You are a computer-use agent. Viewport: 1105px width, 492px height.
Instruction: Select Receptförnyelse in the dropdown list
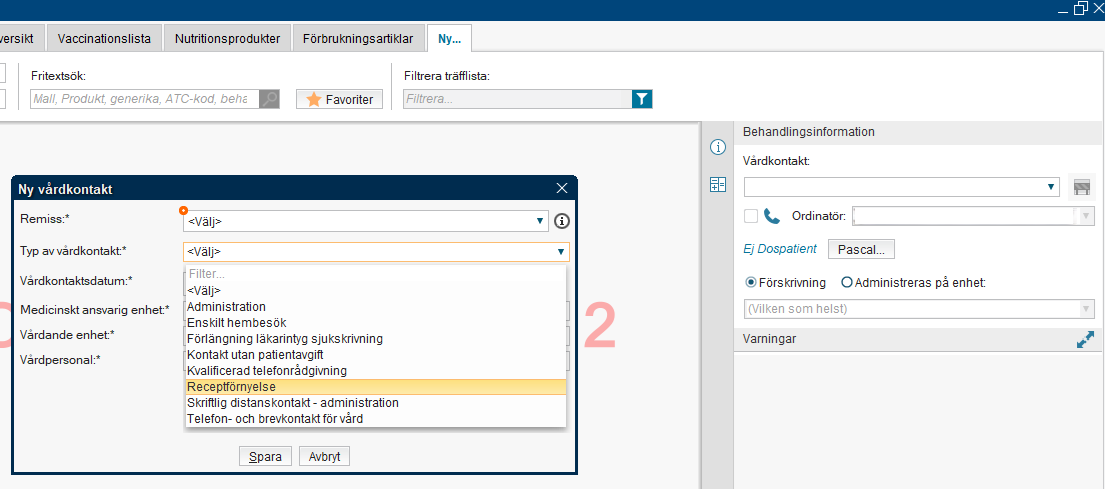376,387
